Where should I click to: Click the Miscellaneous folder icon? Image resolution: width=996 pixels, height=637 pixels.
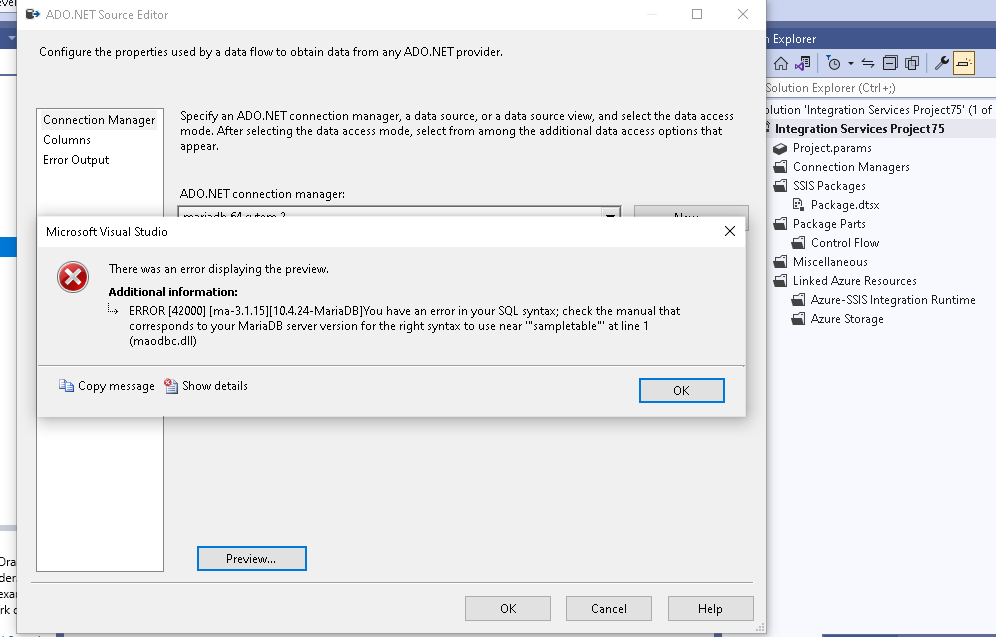[780, 262]
